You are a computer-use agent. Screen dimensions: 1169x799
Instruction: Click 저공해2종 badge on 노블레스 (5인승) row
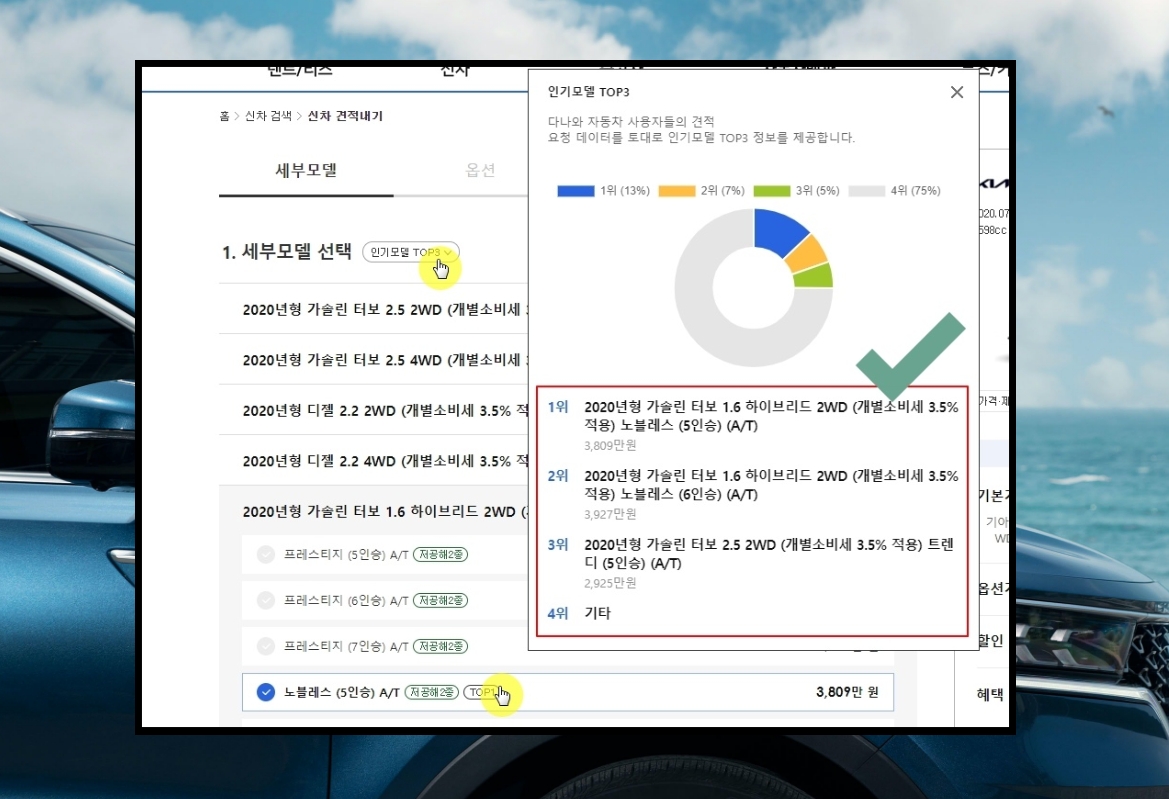point(432,692)
